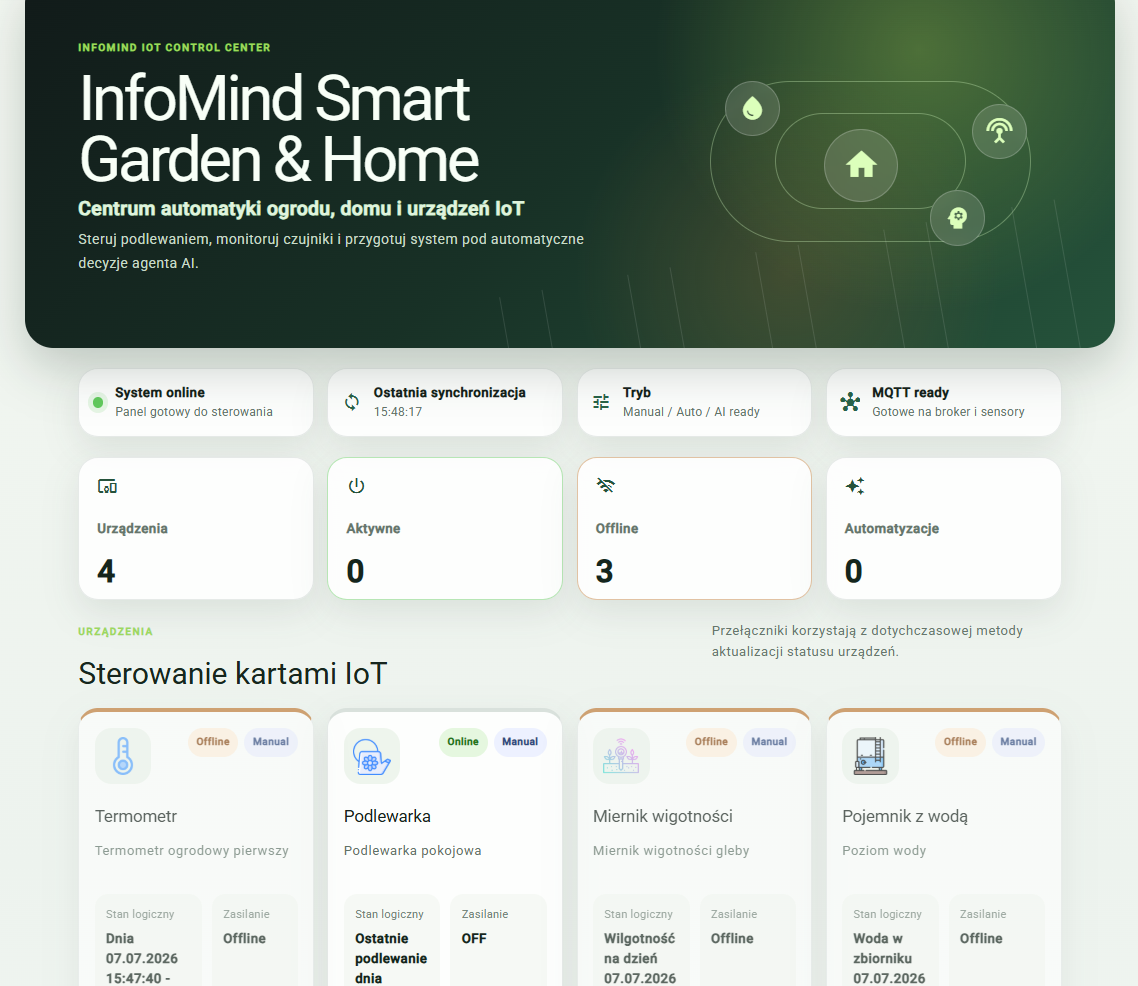Click the Pojemnik z wodą card title
This screenshot has width=1138, height=986.
905,816
